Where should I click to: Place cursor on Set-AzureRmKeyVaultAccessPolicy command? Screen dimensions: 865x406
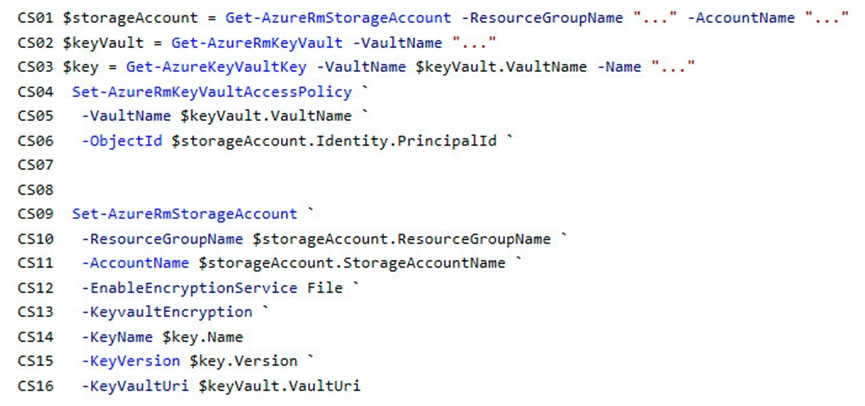212,92
